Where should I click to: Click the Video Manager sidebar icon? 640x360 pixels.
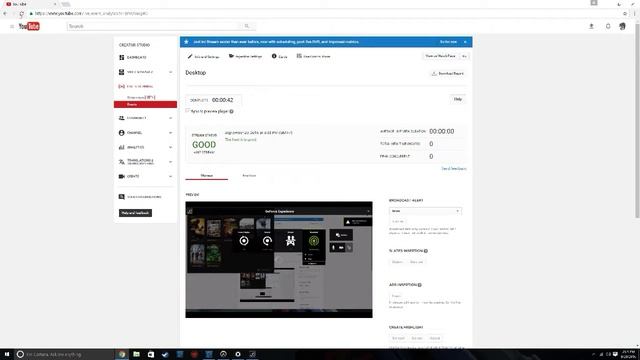[x=121, y=72]
